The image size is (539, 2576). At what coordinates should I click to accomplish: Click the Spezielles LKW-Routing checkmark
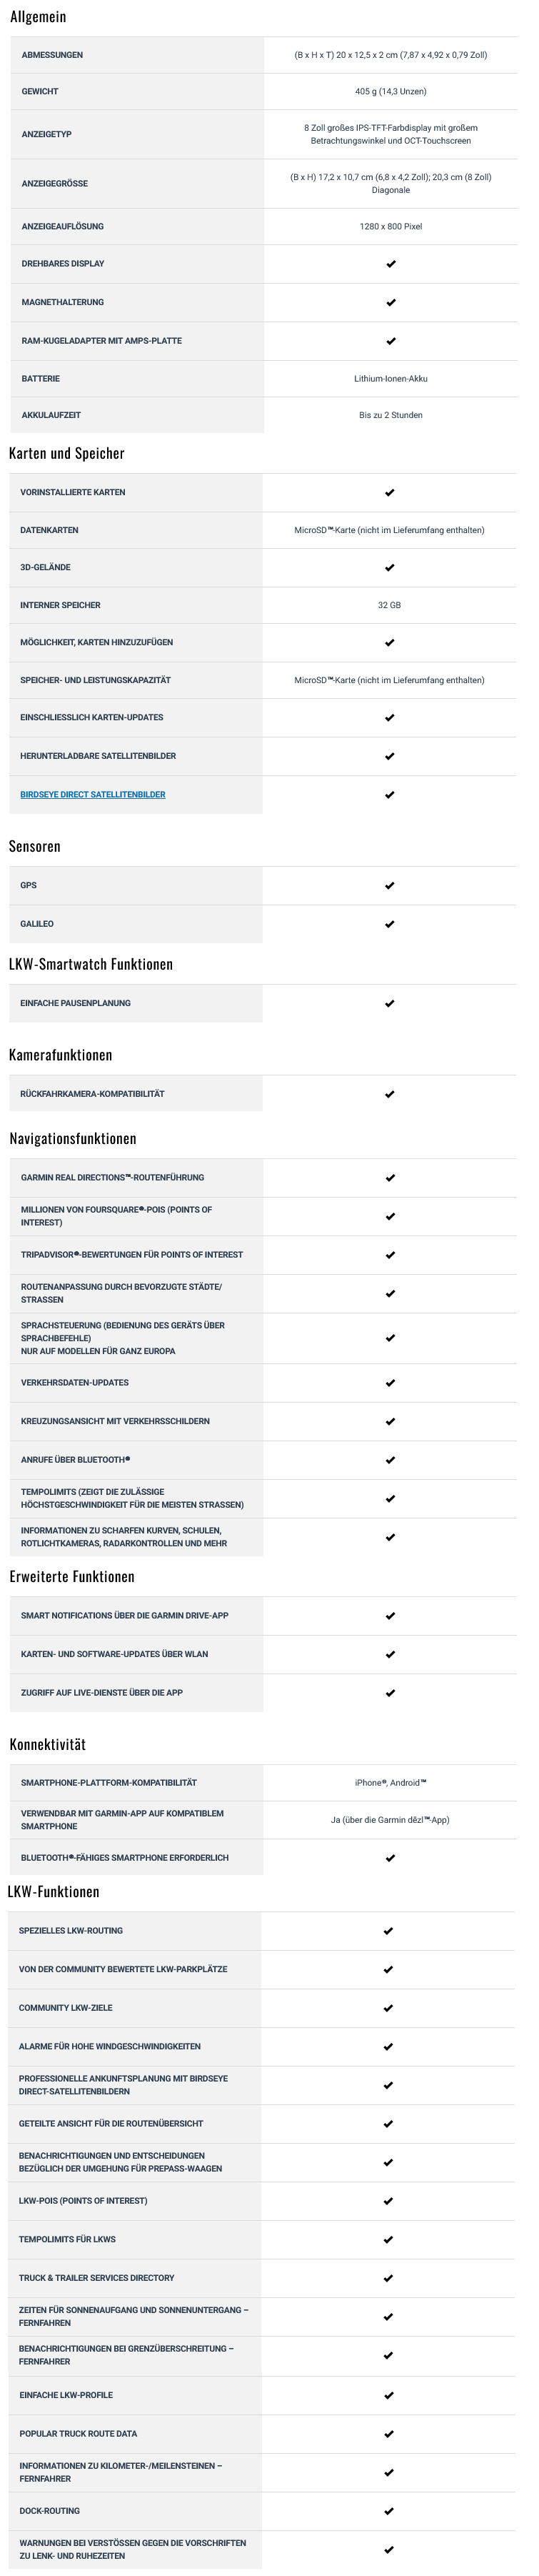pos(389,1931)
